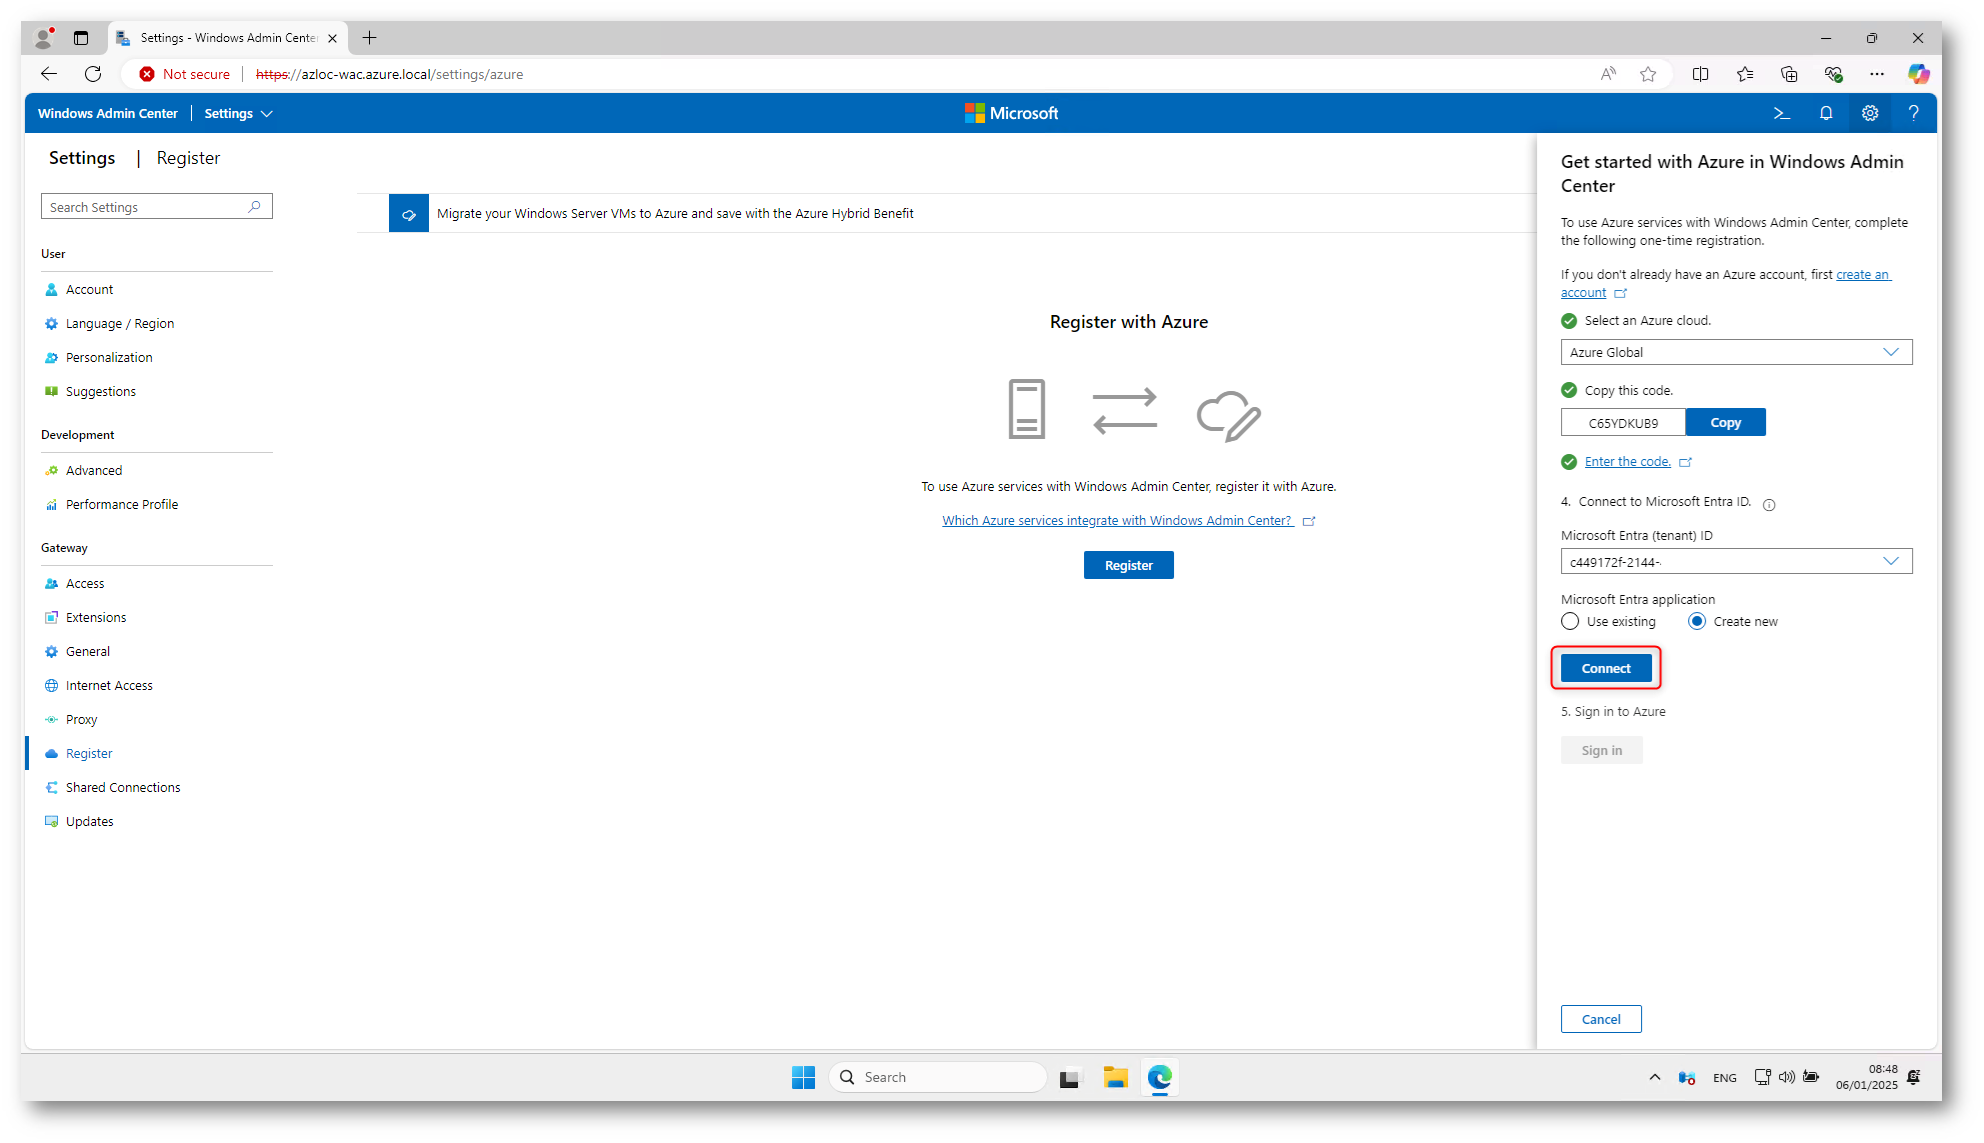Image resolution: width=1984 pixels, height=1143 pixels.
Task: Click the browser address bar URL
Action: 389,74
